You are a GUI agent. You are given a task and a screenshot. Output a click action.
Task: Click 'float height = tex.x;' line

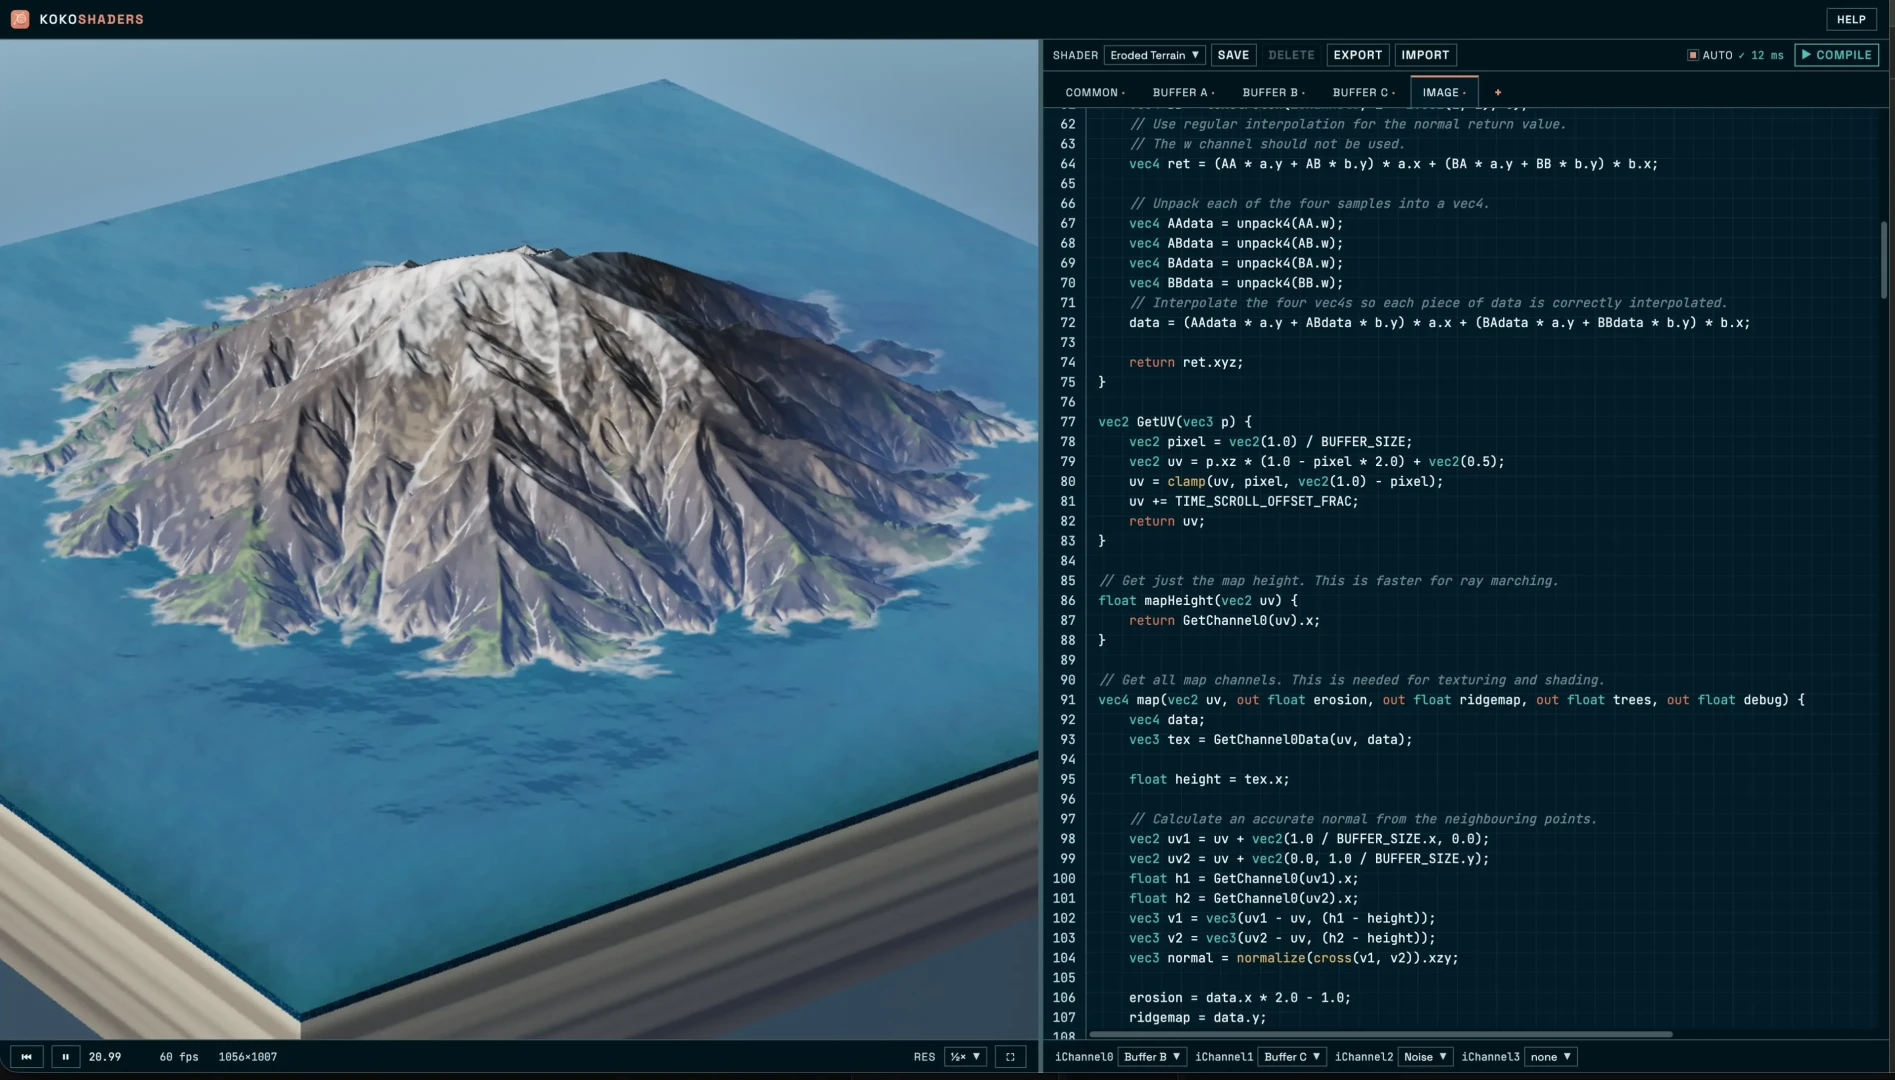(x=1209, y=779)
